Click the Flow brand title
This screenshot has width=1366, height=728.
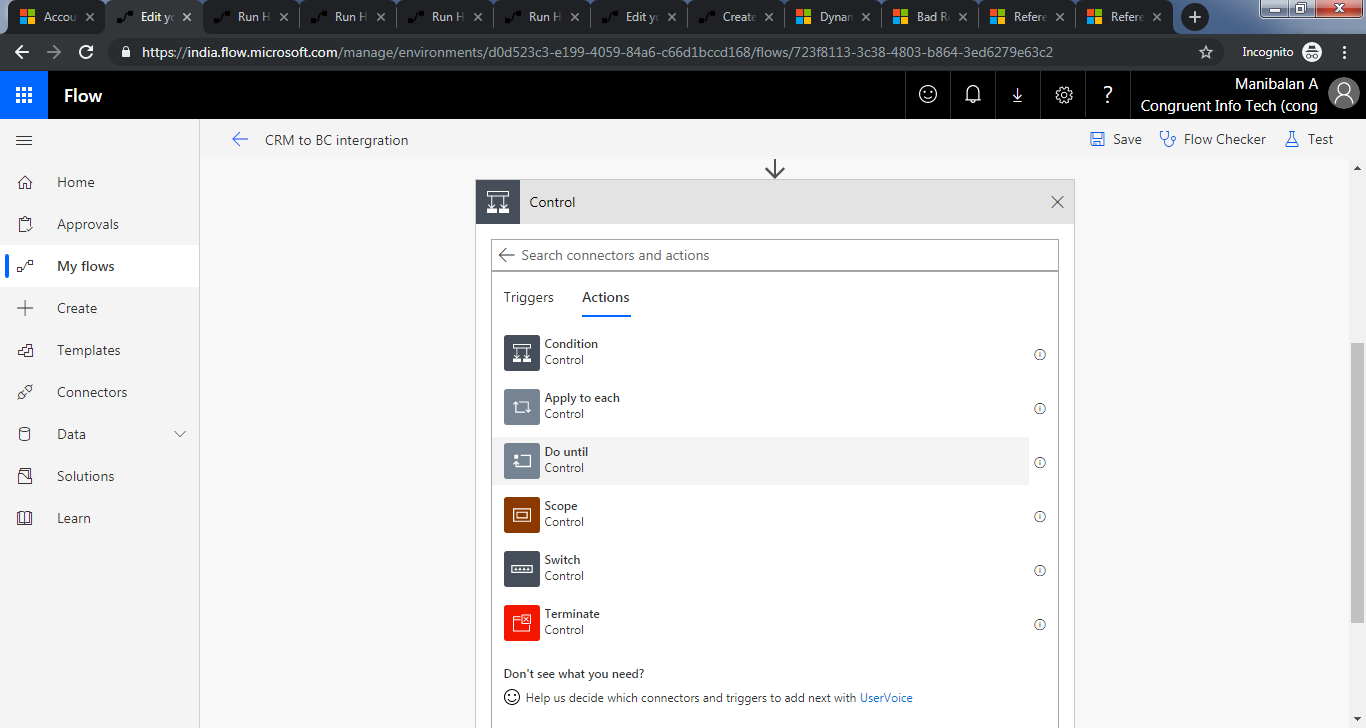83,96
